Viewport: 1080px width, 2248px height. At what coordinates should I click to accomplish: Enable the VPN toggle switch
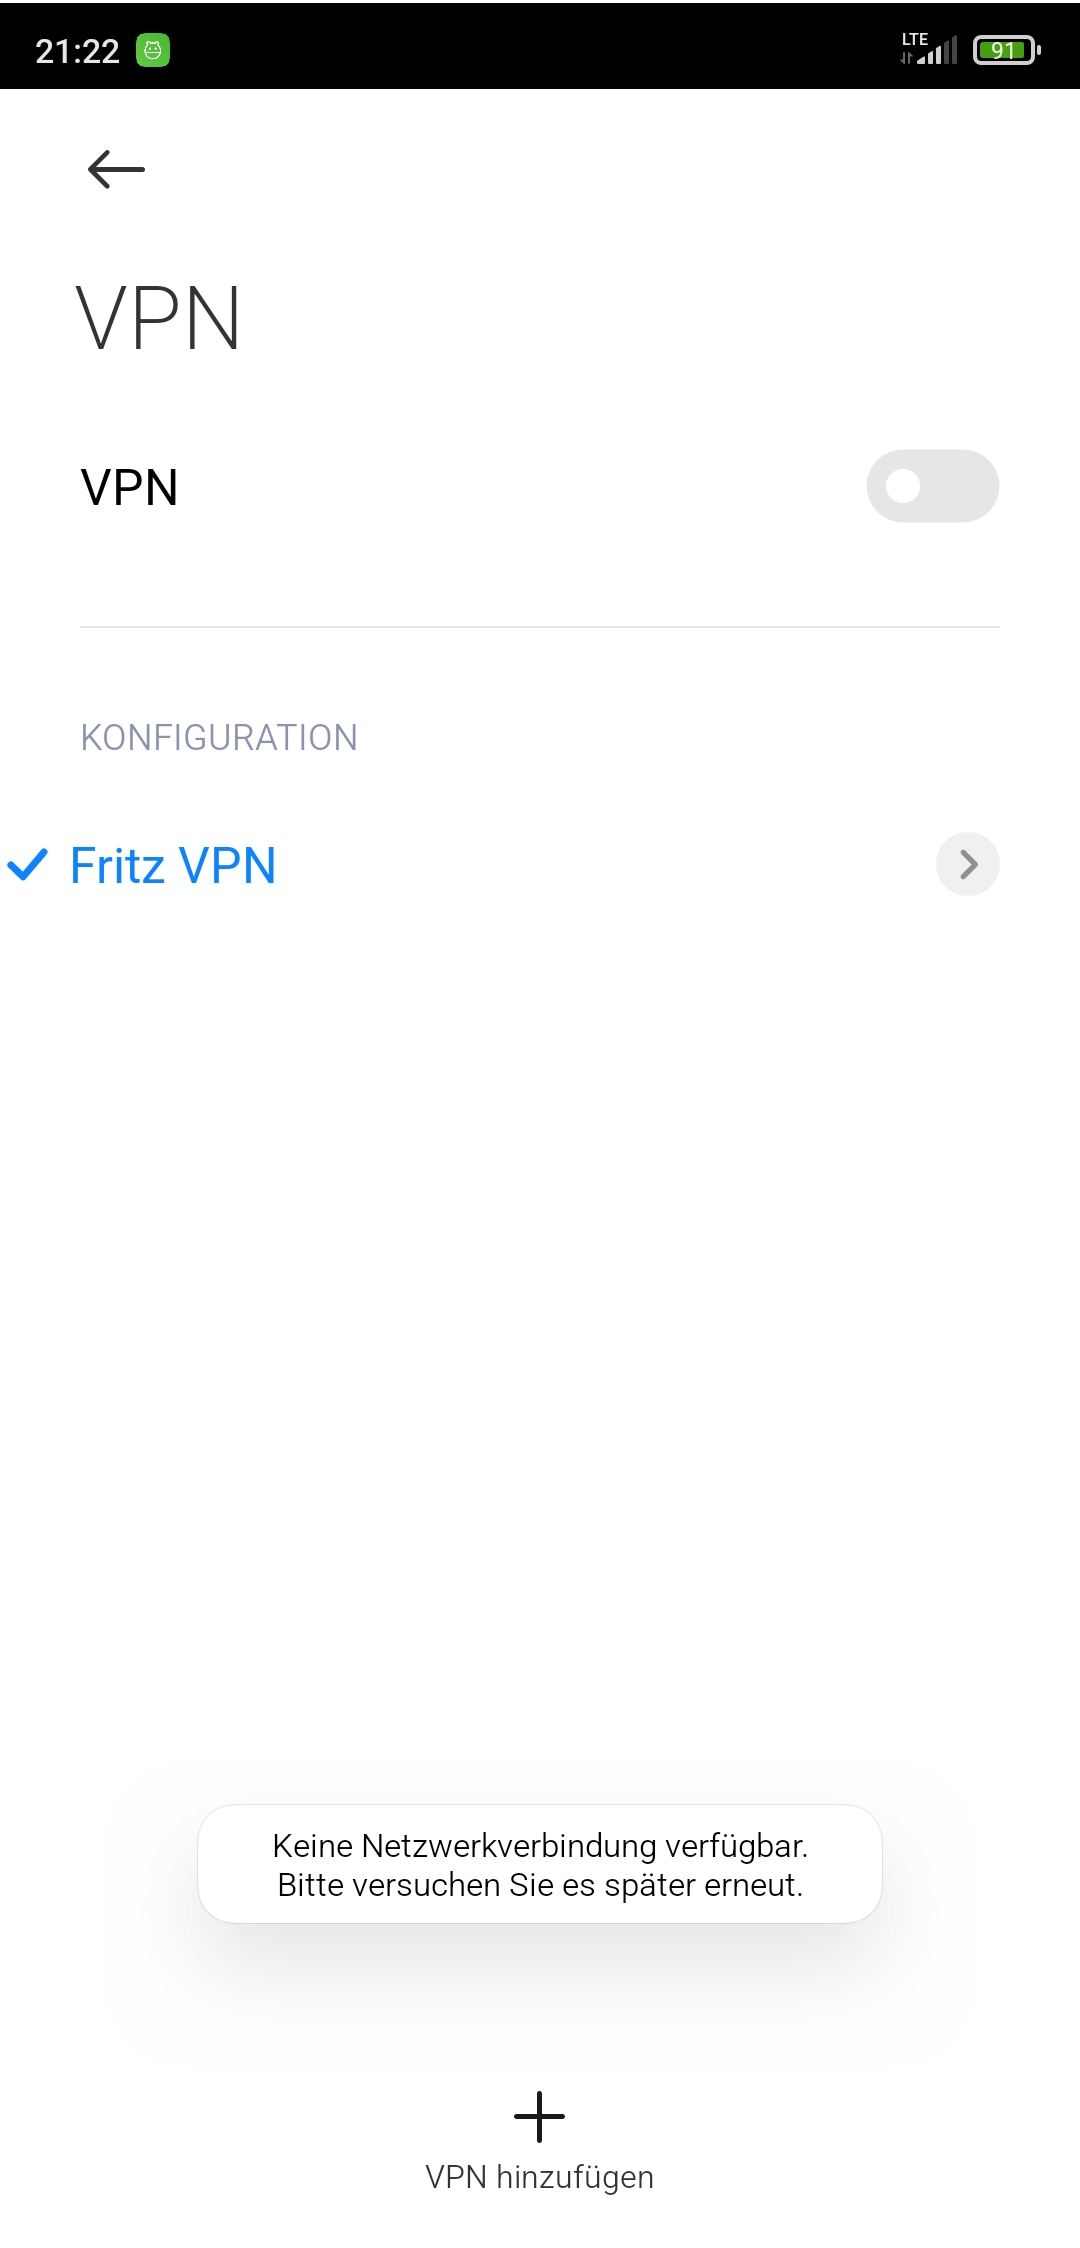(x=932, y=486)
